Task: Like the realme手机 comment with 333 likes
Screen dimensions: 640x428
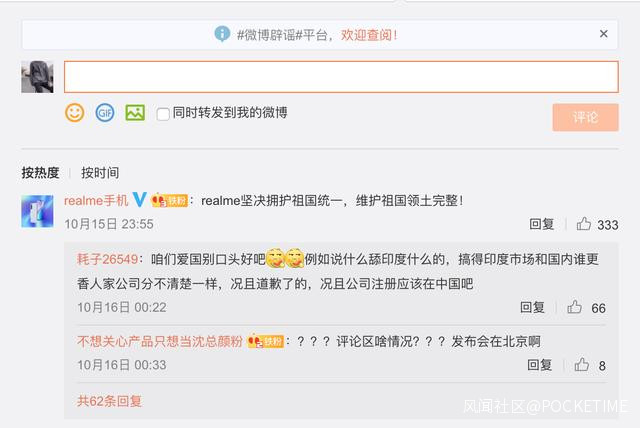Action: tap(584, 224)
